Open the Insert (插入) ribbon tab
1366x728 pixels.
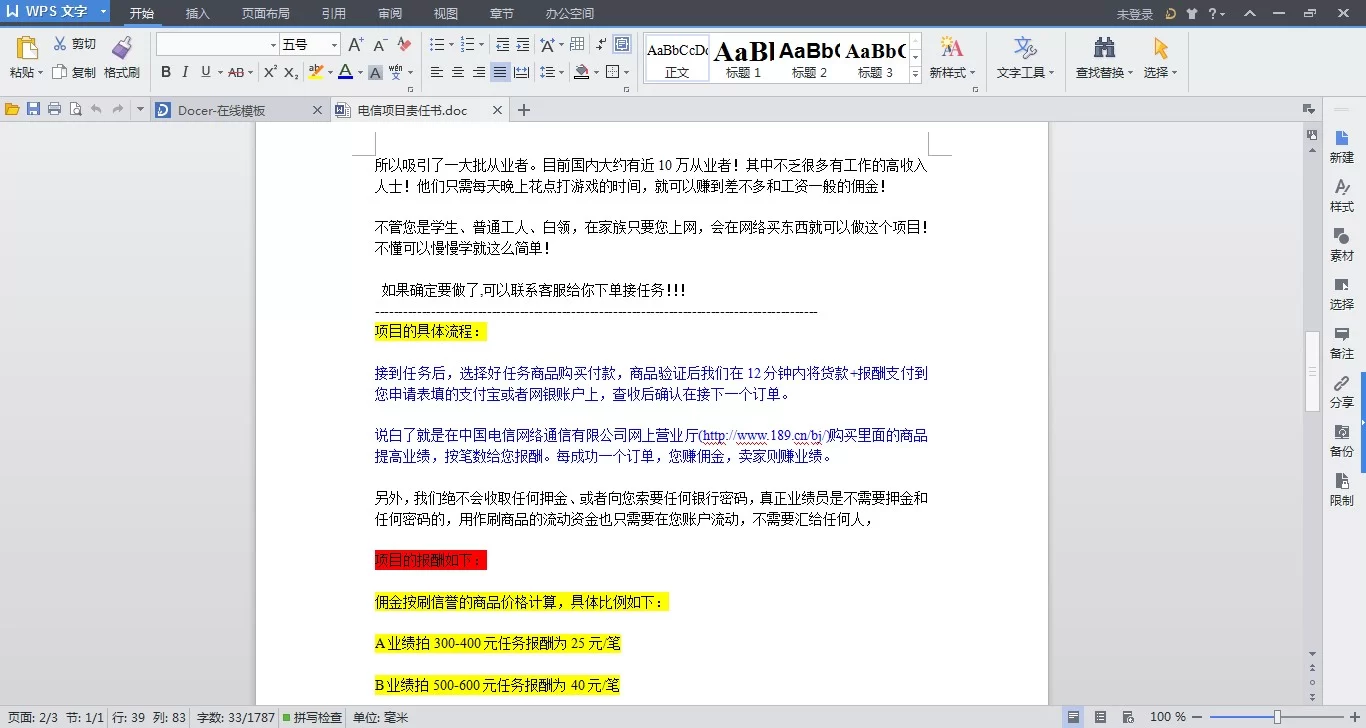(x=198, y=14)
